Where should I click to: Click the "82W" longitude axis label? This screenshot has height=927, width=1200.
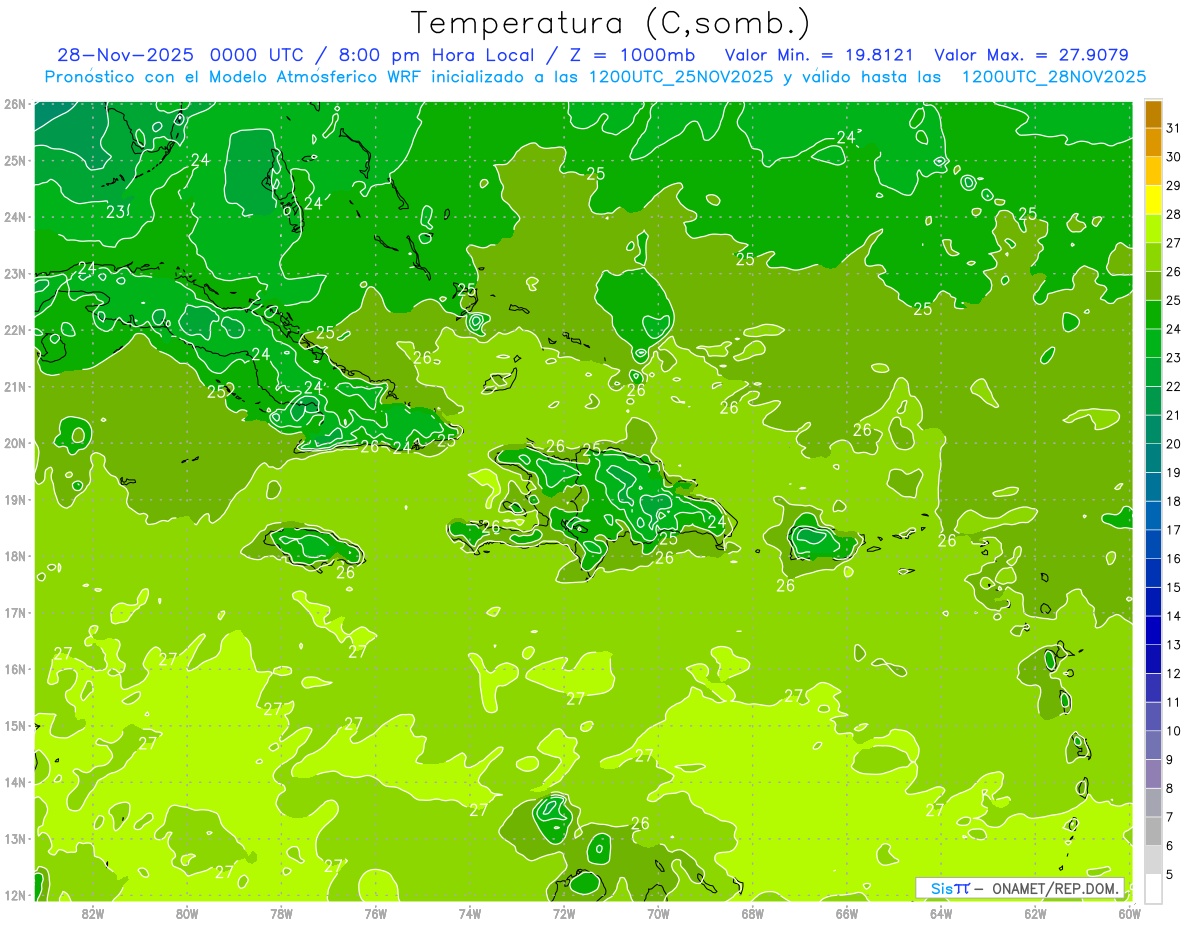point(93,913)
